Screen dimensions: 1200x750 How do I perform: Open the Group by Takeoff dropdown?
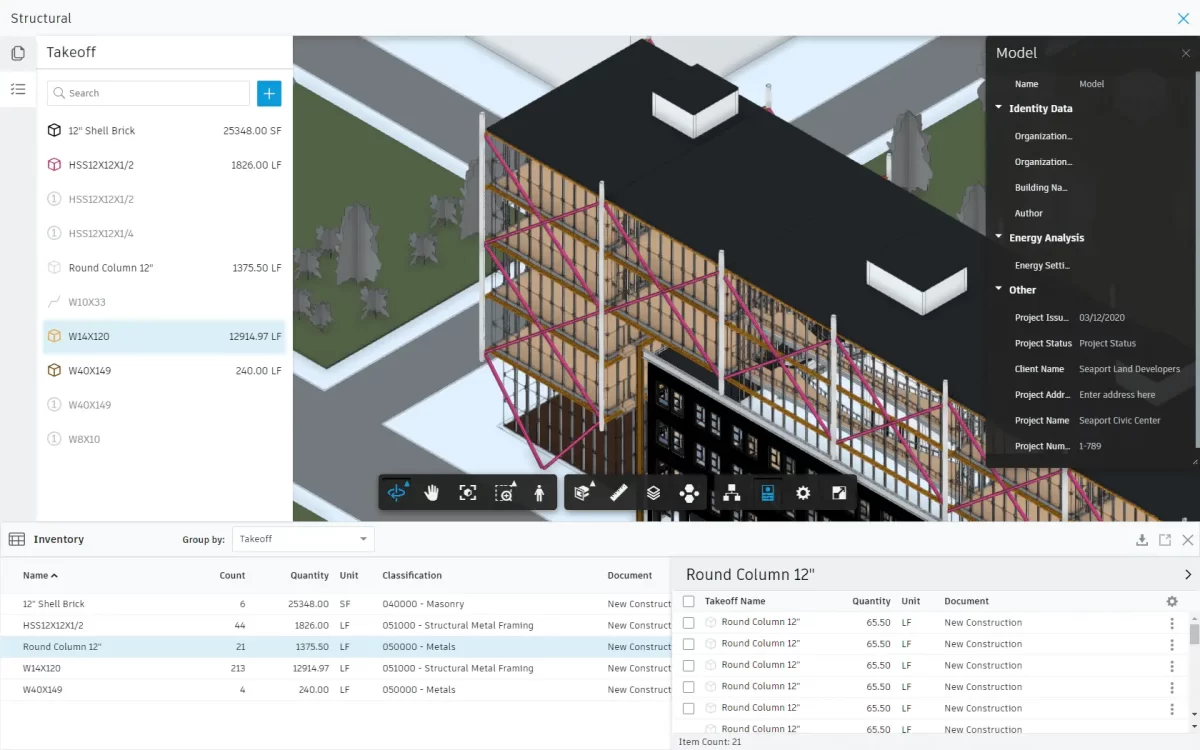(303, 539)
